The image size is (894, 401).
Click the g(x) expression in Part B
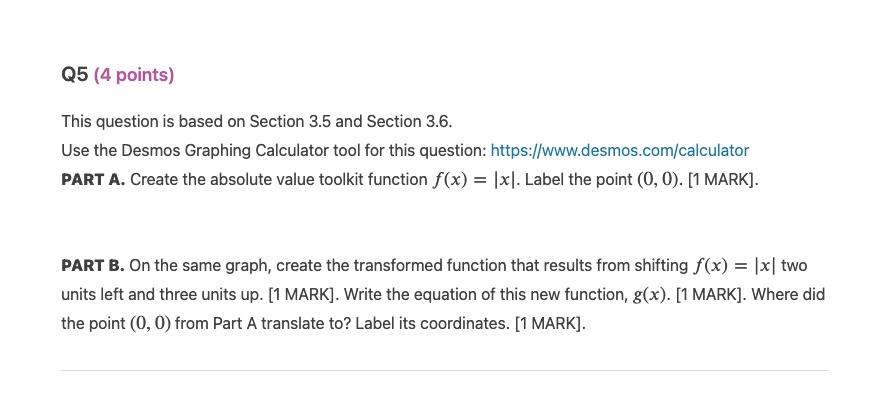[x=649, y=295]
